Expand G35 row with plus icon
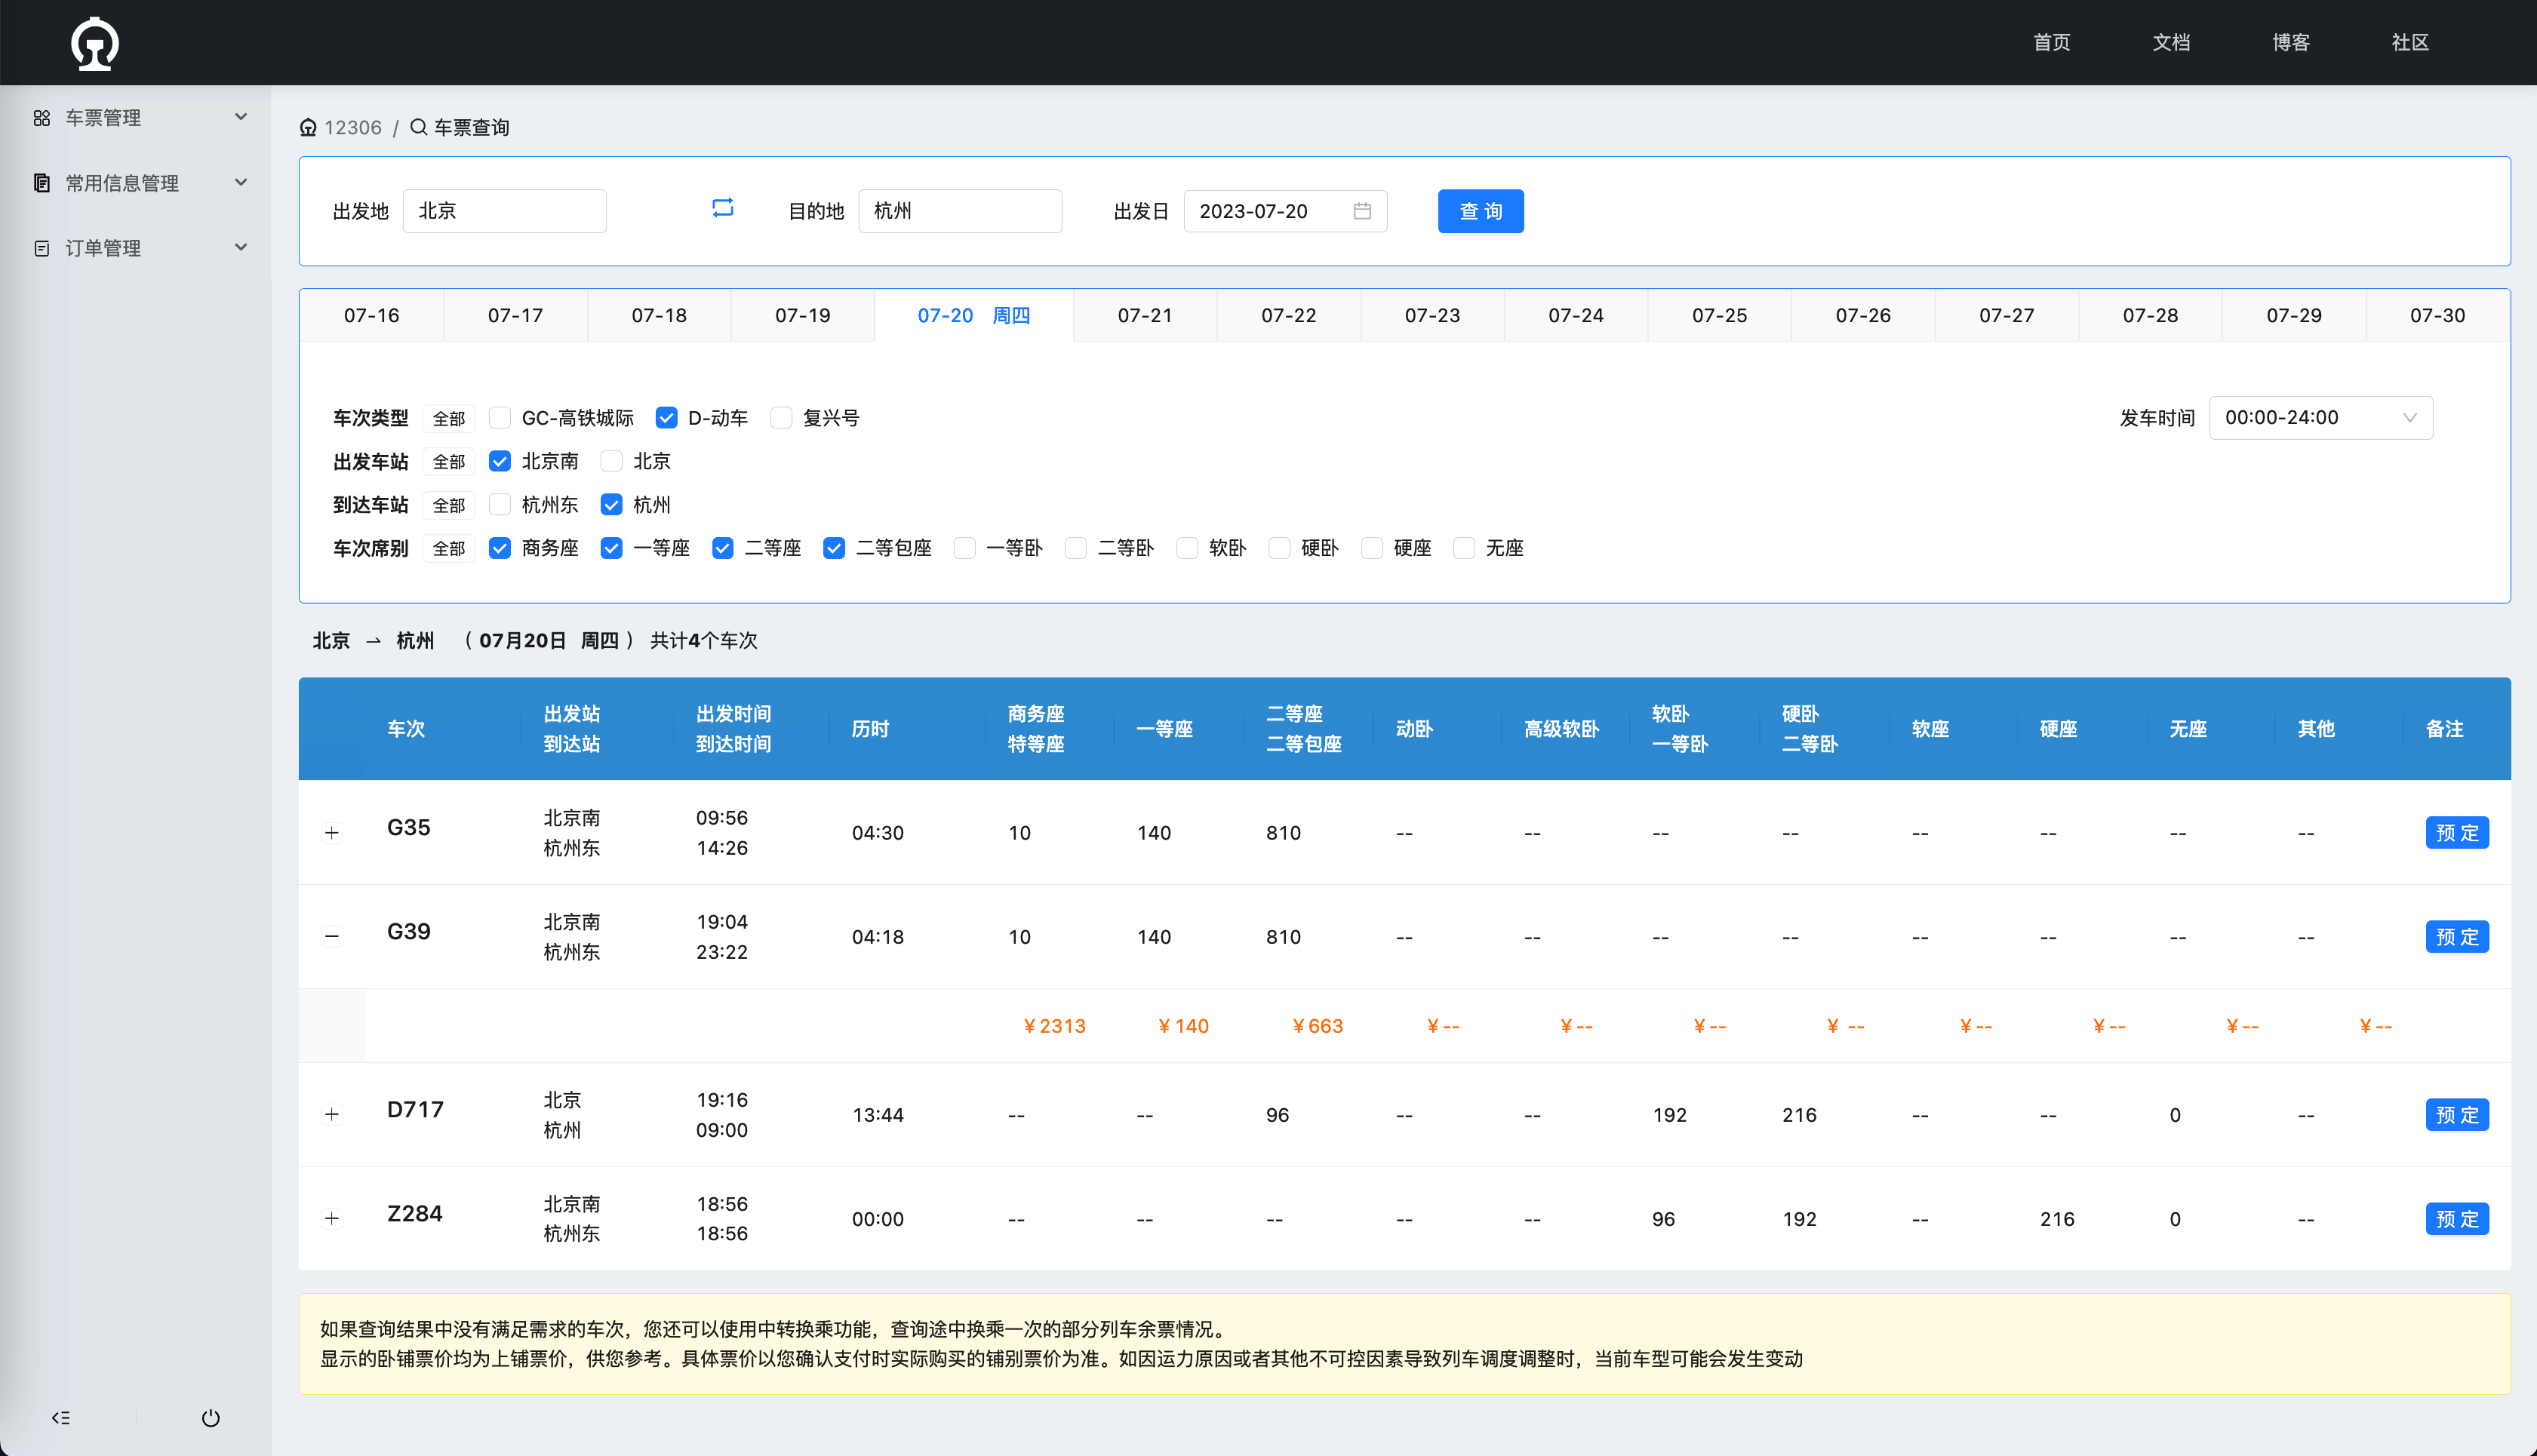The height and width of the screenshot is (1456, 2537). [x=332, y=833]
